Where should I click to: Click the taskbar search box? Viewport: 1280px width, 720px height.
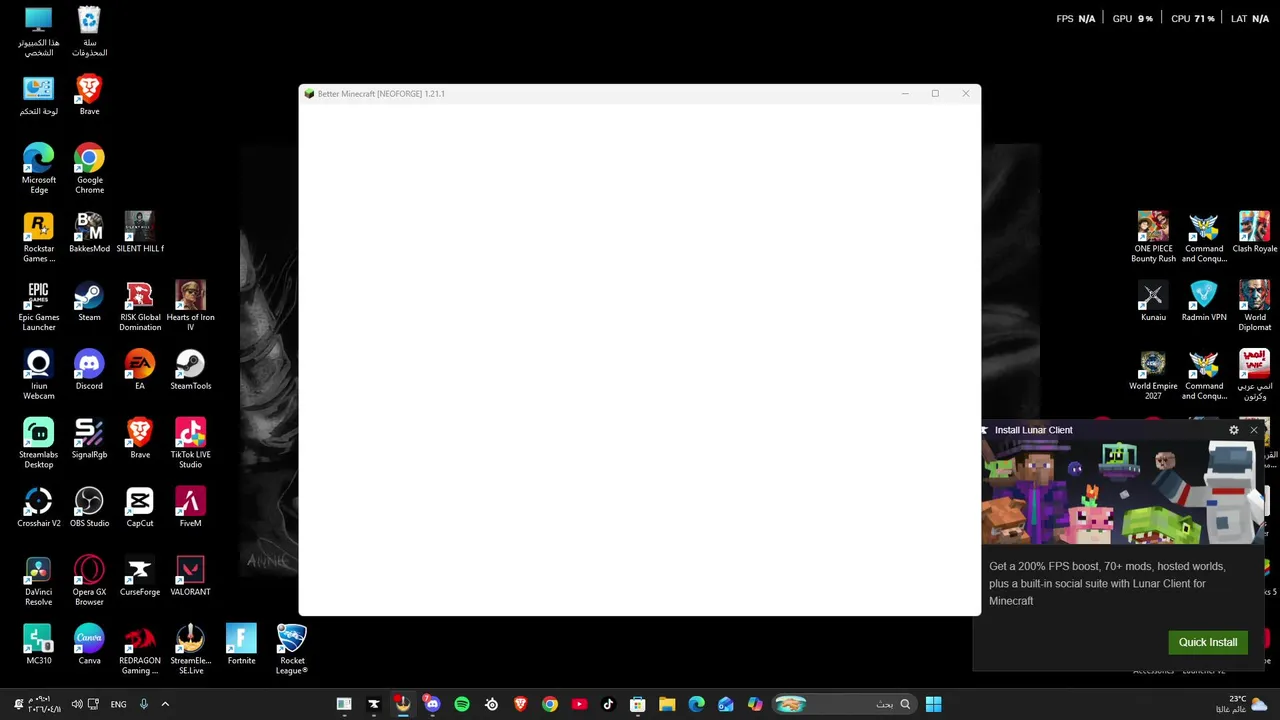[843, 704]
